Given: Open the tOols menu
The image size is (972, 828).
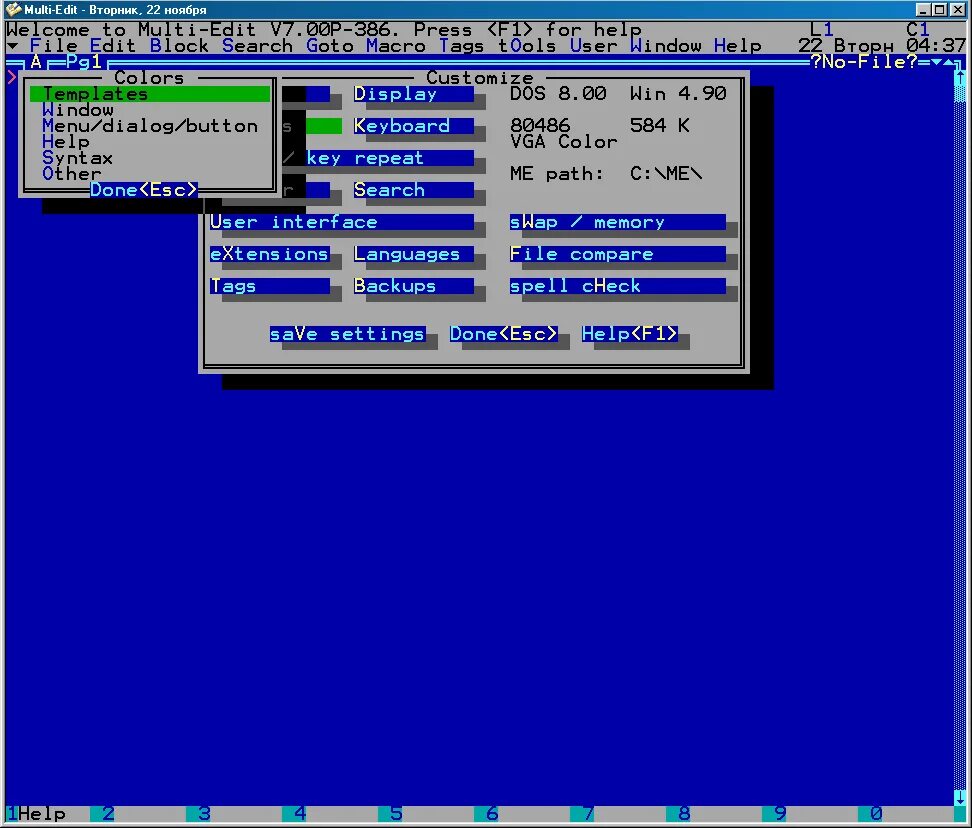Looking at the screenshot, I should coord(528,46).
